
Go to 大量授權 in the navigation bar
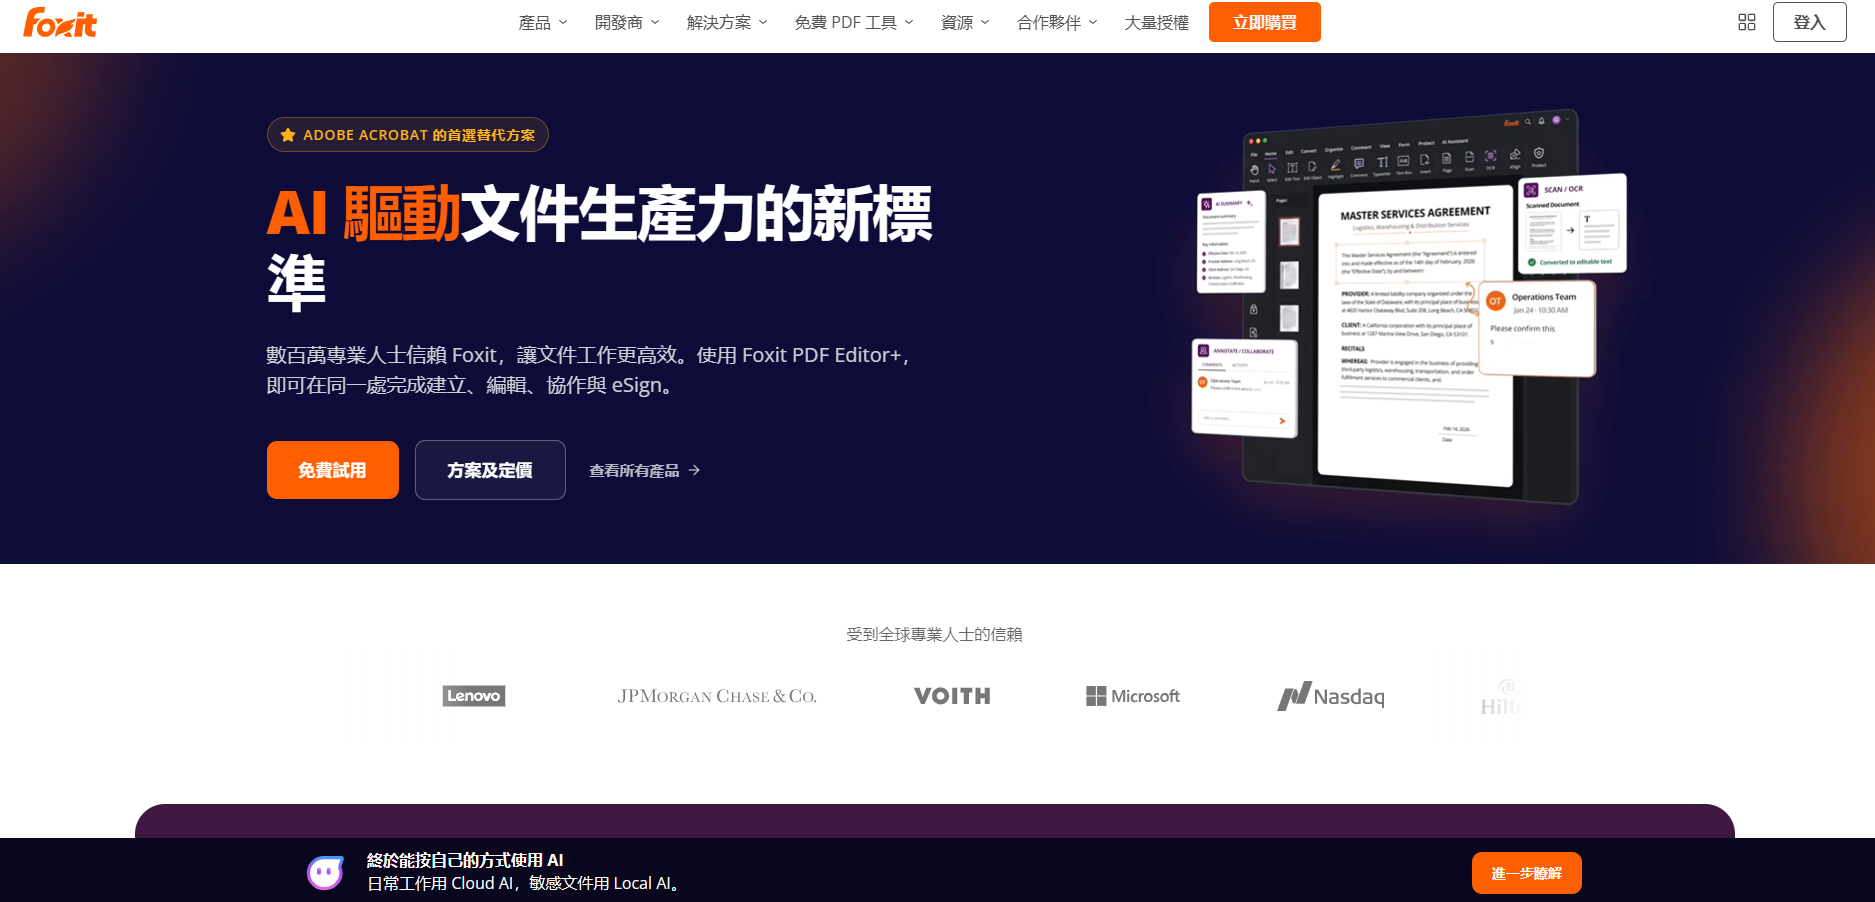[1157, 23]
